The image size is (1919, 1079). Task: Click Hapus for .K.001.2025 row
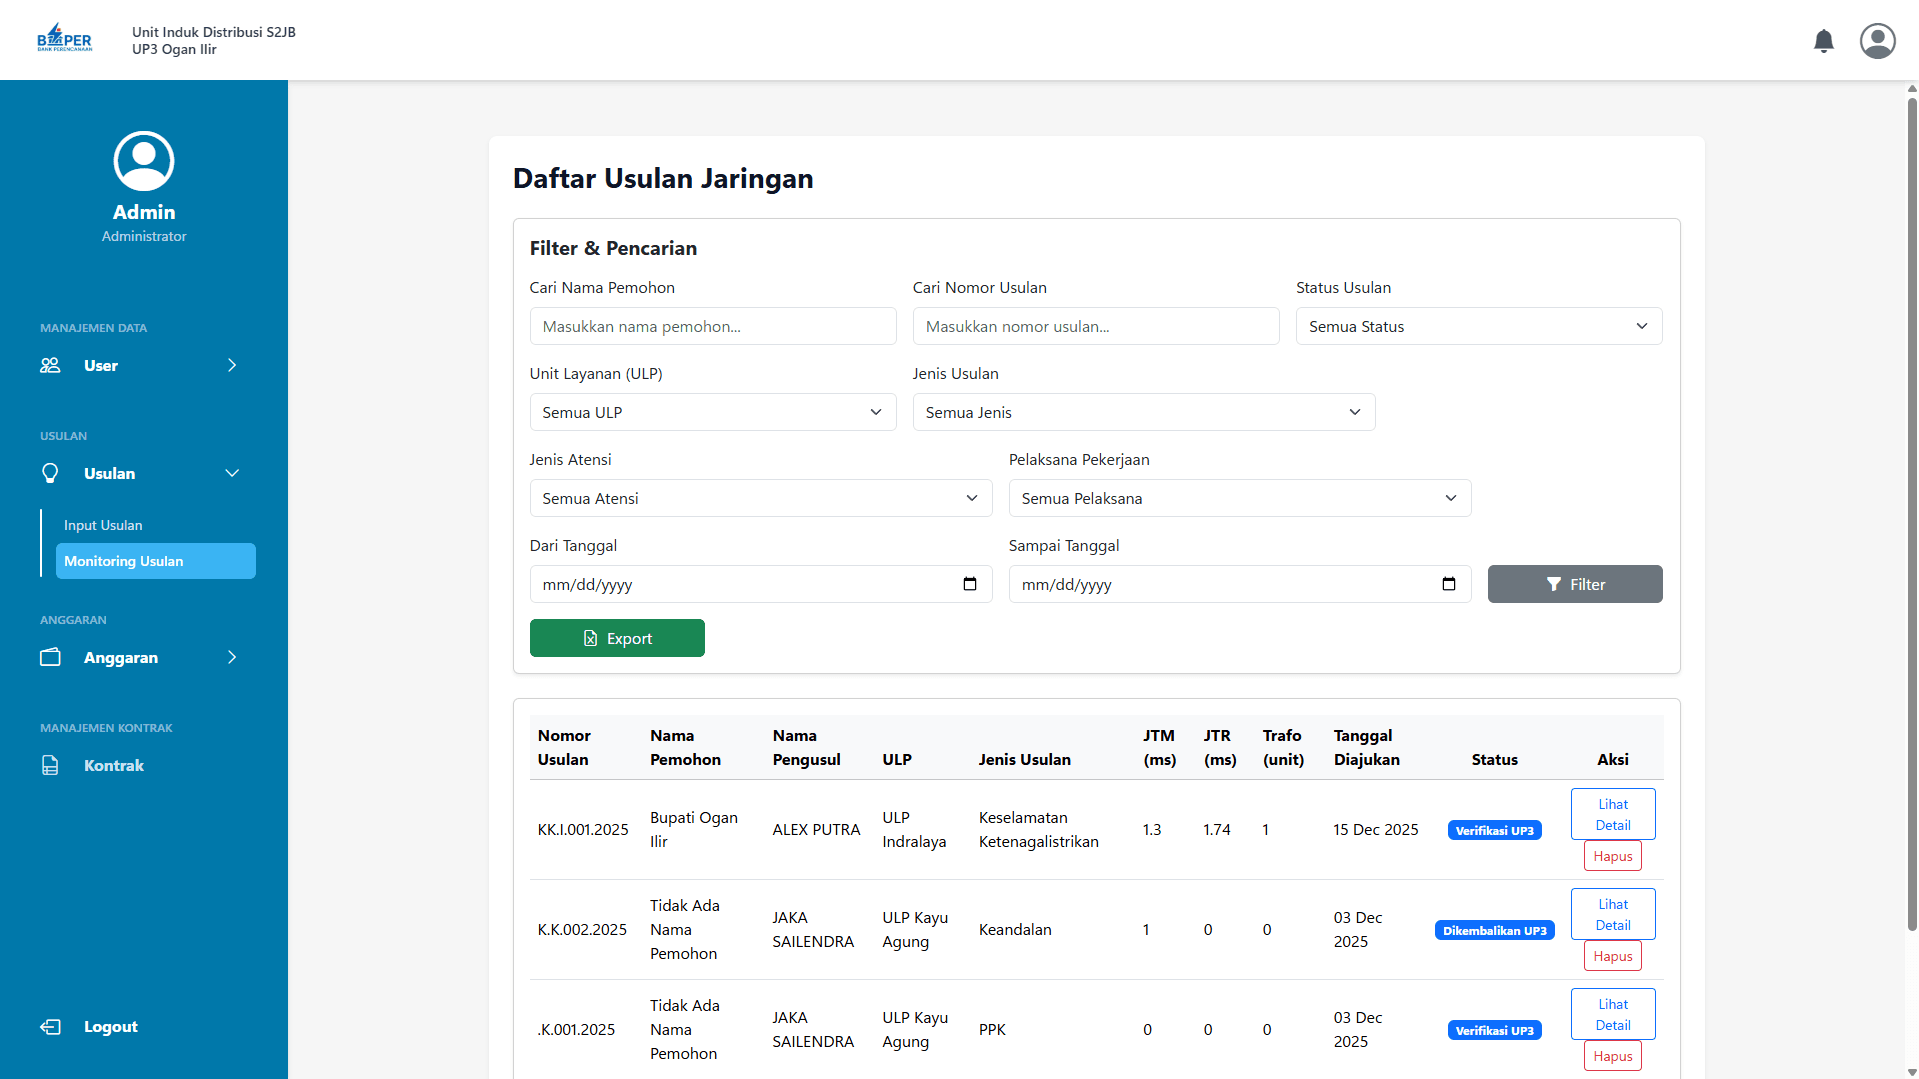pyautogui.click(x=1613, y=1056)
